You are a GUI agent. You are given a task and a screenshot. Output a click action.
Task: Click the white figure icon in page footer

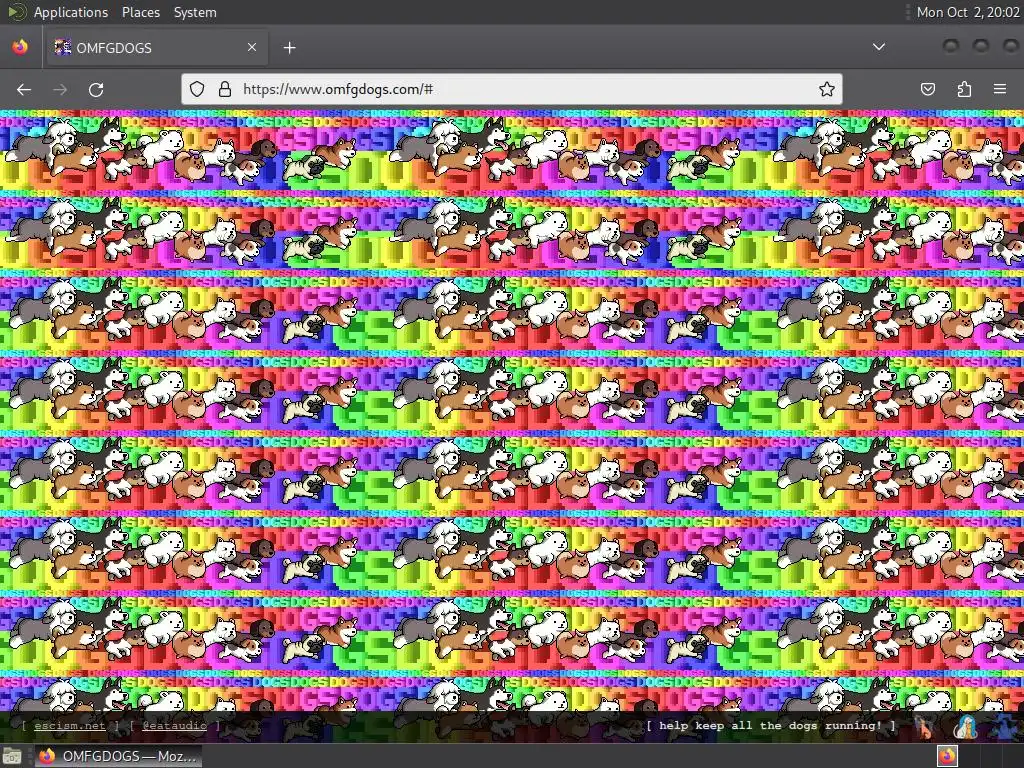pyautogui.click(x=966, y=726)
